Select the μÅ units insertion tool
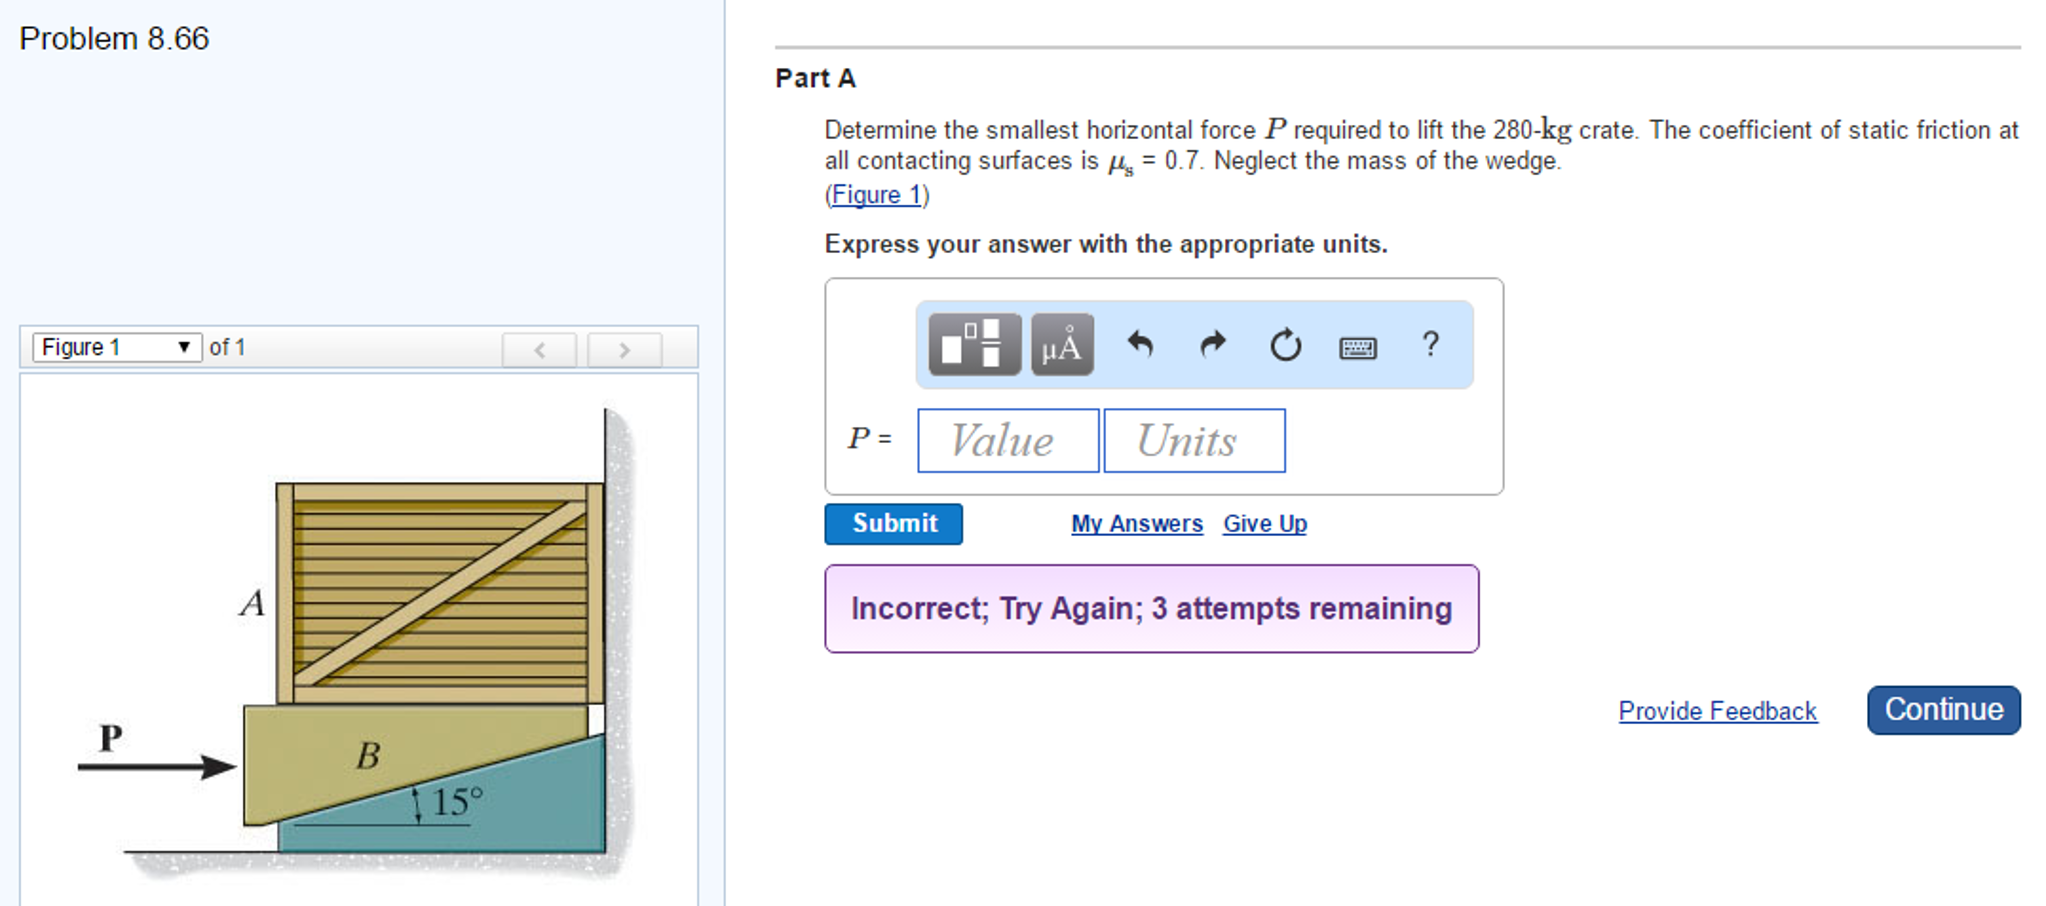This screenshot has height=906, width=2046. click(x=1060, y=345)
